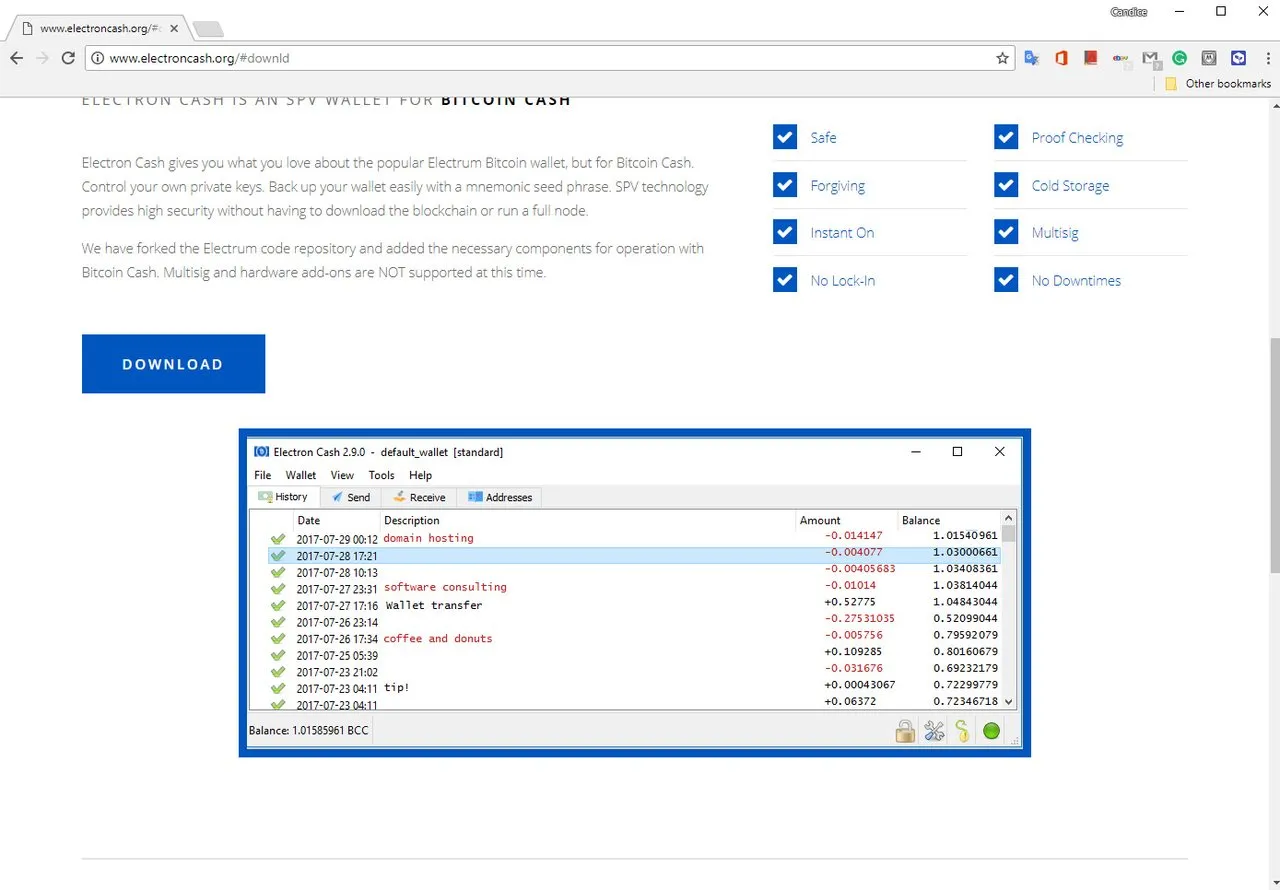Click the Forgiving checkmark box
Viewport: 1280px width, 890px height.
[x=785, y=185]
